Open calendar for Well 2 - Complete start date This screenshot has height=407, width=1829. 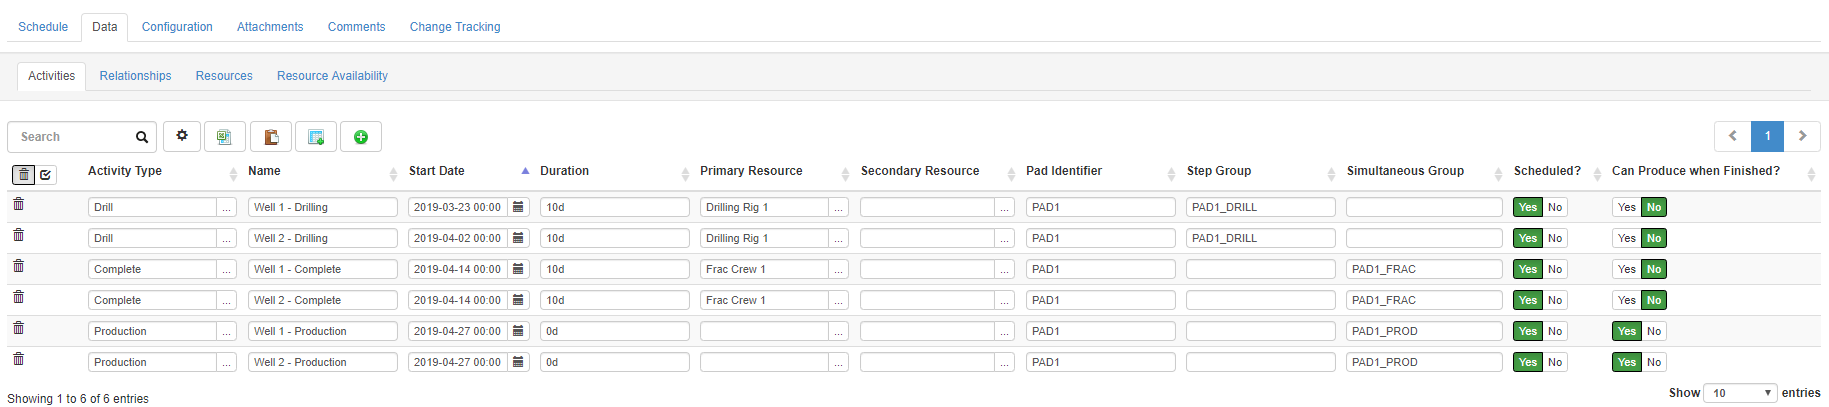(518, 300)
